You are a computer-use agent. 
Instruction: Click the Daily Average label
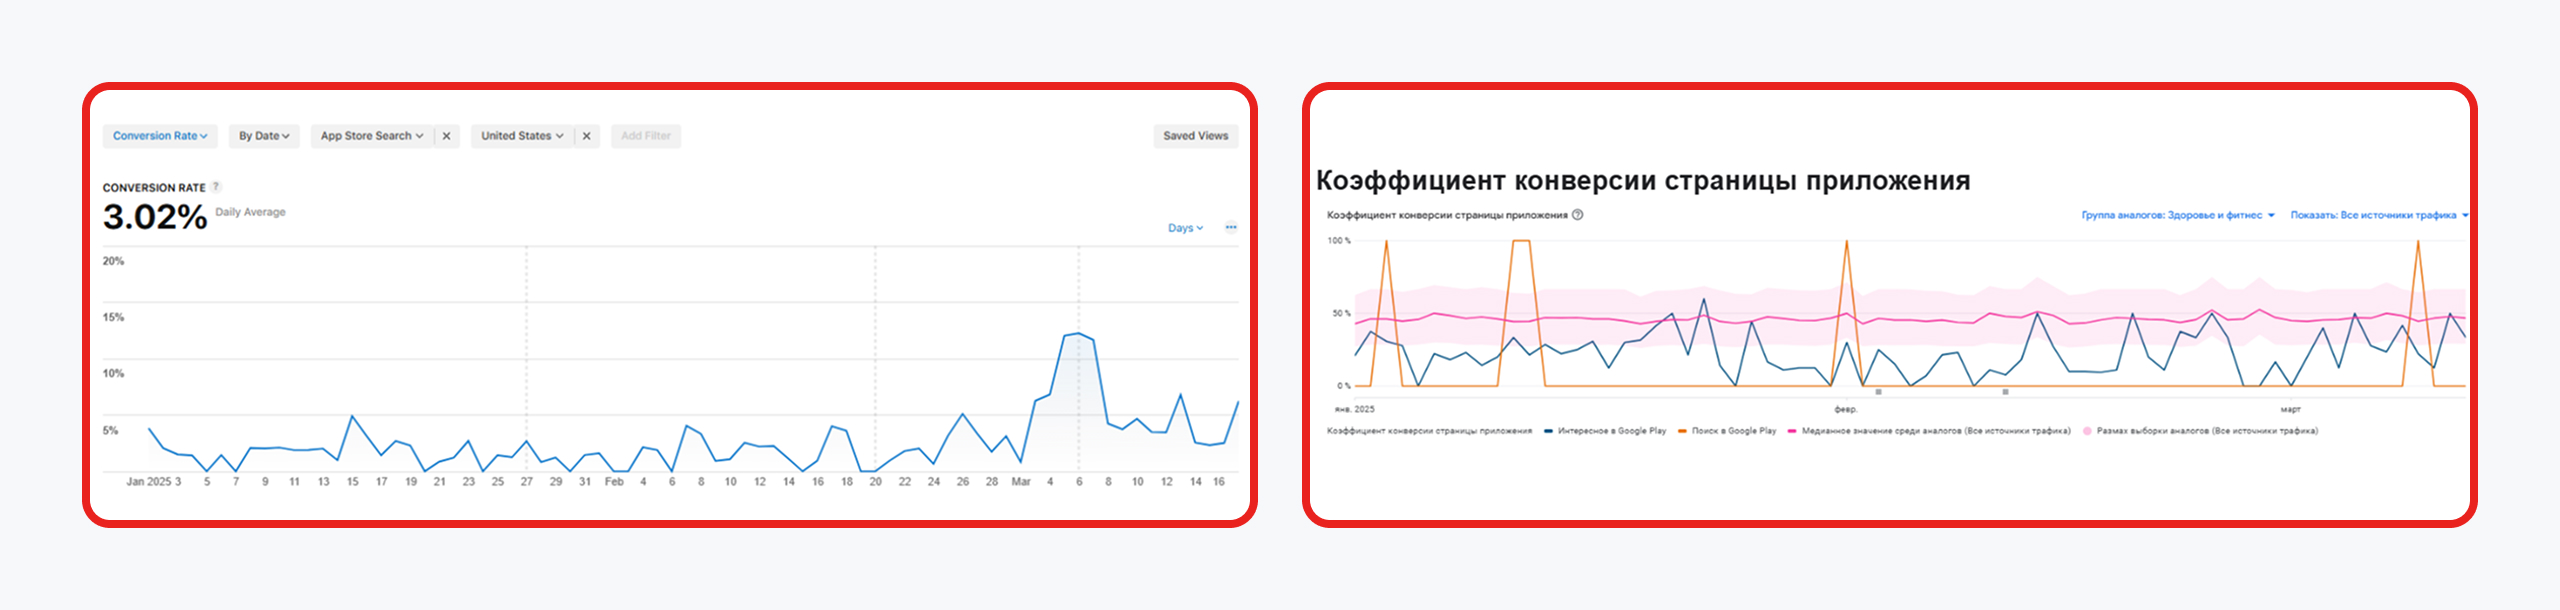tap(251, 212)
